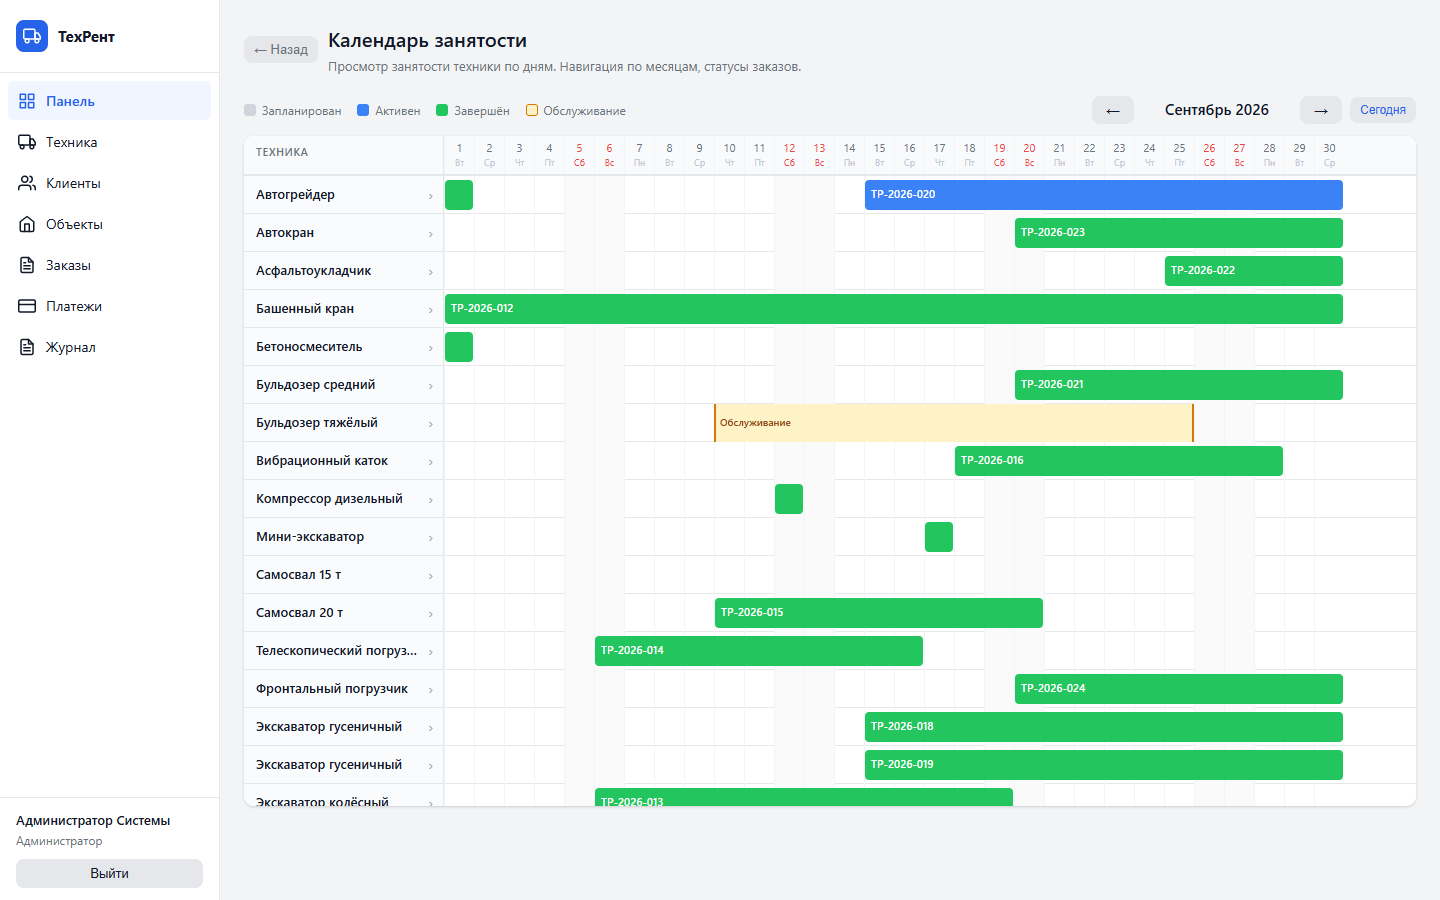Click the Выйти logout button

[109, 873]
